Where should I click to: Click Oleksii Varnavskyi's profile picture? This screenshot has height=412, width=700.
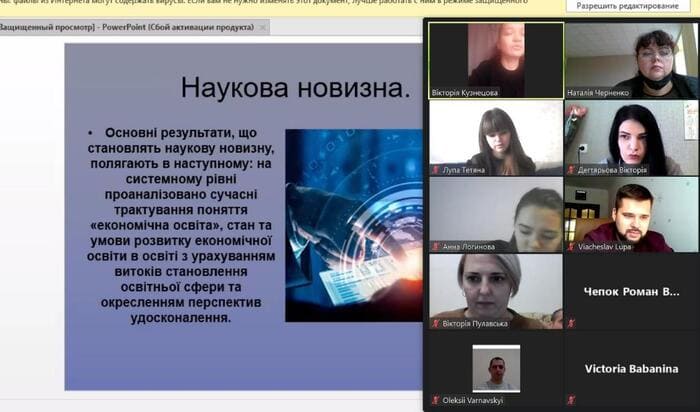(496, 368)
